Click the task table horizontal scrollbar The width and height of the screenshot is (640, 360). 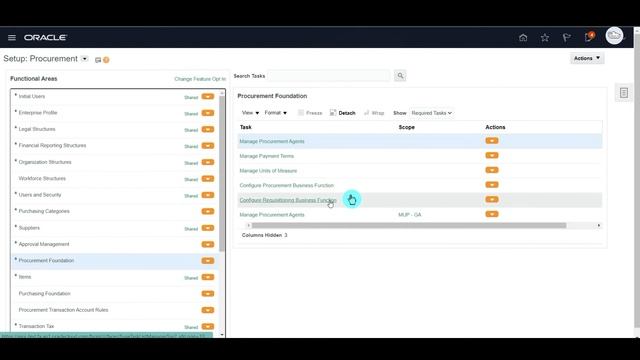(x=409, y=225)
